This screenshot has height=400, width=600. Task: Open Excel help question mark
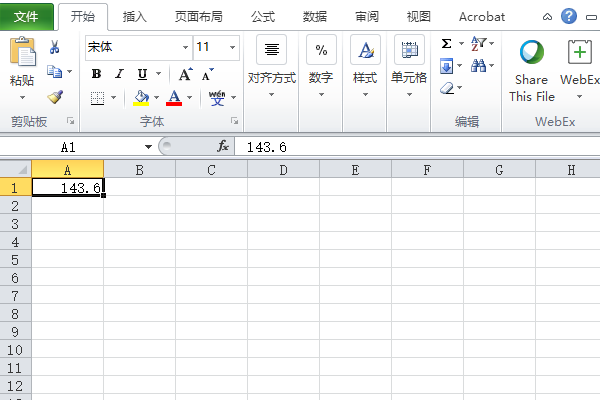[x=569, y=16]
